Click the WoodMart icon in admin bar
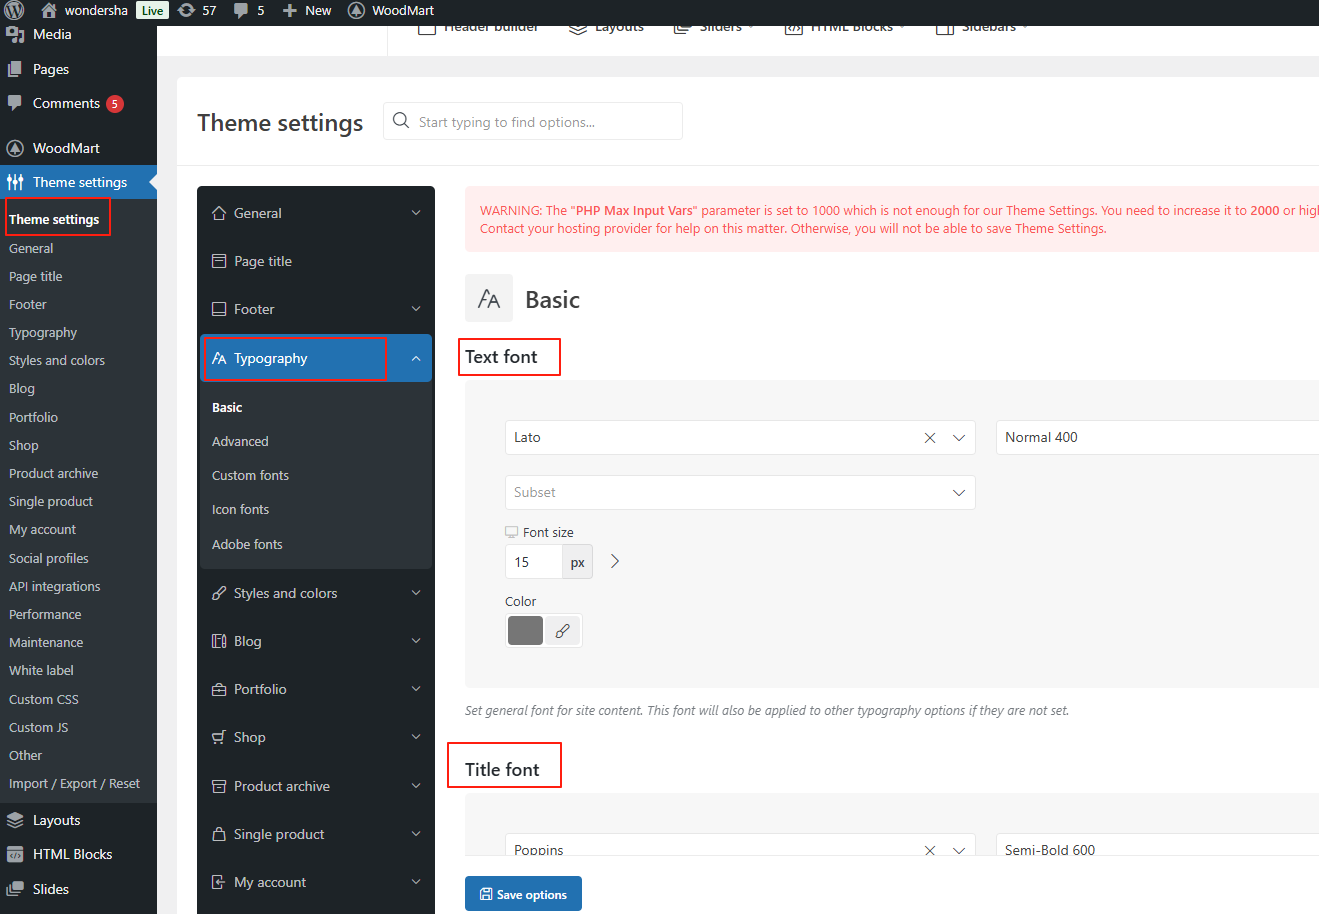 pyautogui.click(x=356, y=11)
